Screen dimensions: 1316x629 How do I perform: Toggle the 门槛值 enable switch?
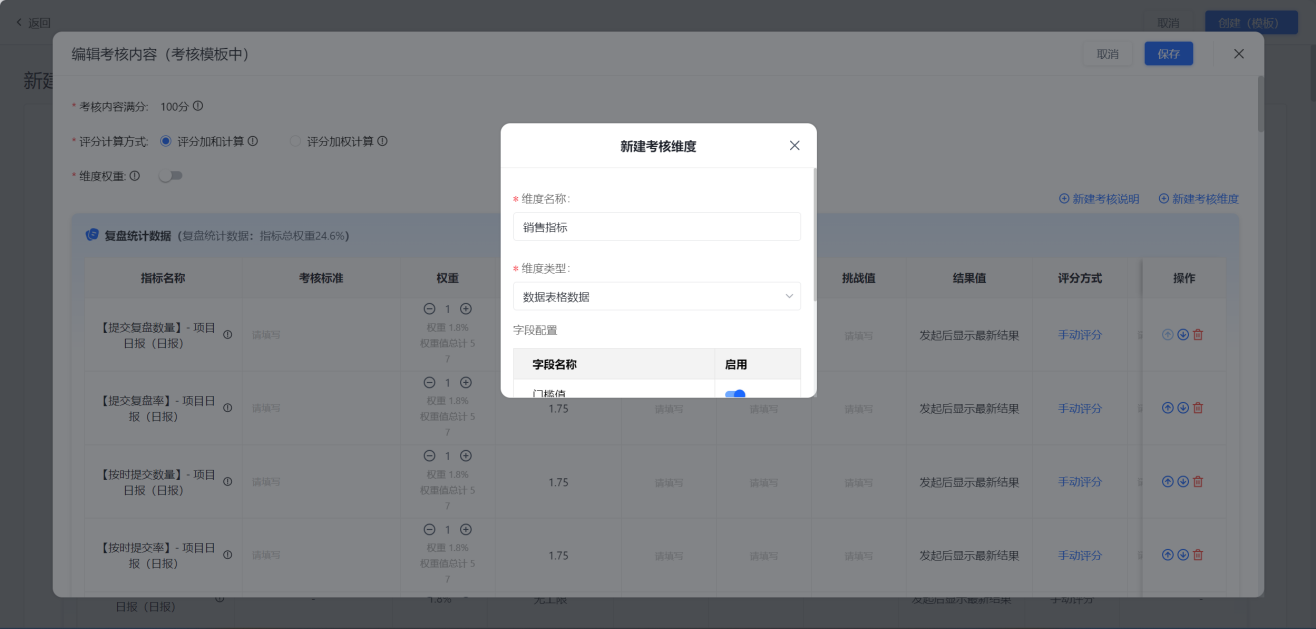[735, 394]
